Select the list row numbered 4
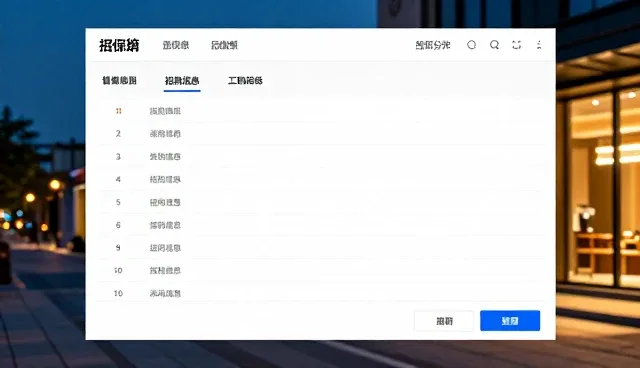 tap(320, 180)
